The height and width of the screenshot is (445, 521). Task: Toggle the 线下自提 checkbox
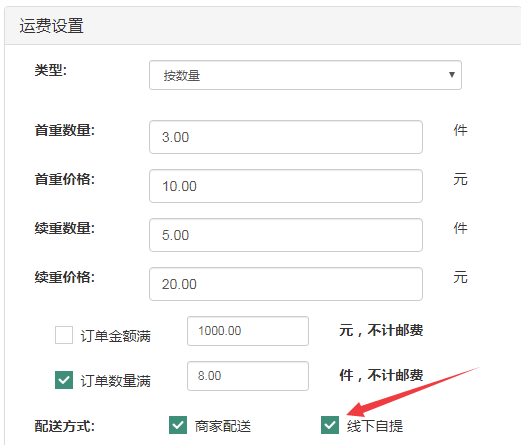330,425
